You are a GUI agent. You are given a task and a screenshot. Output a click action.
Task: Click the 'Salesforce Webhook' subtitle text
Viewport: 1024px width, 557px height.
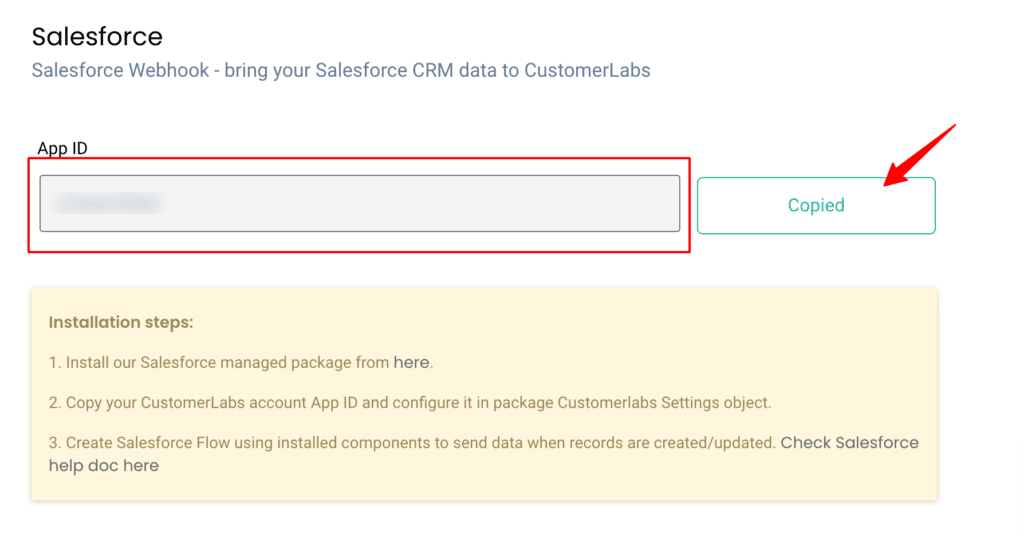coord(341,71)
